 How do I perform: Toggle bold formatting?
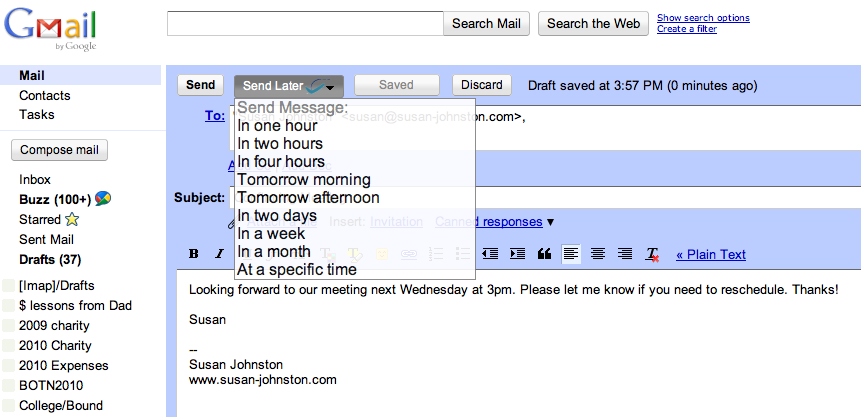(194, 254)
